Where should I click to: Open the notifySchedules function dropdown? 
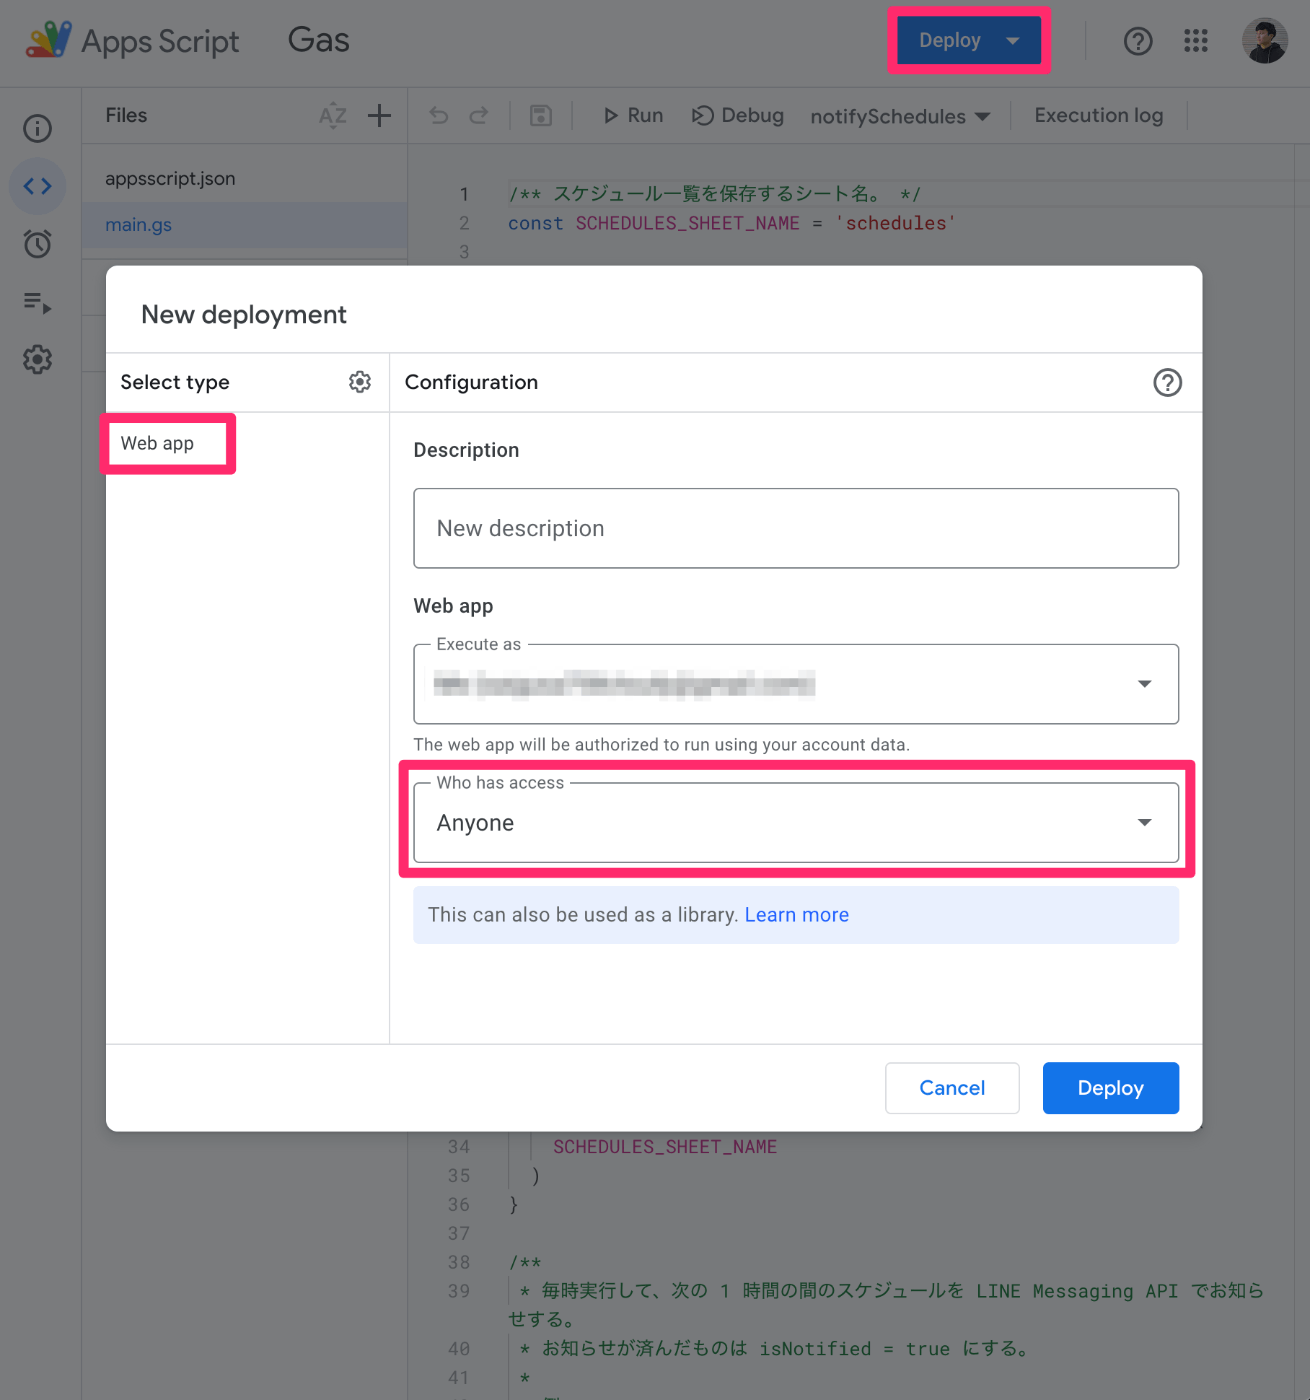899,115
